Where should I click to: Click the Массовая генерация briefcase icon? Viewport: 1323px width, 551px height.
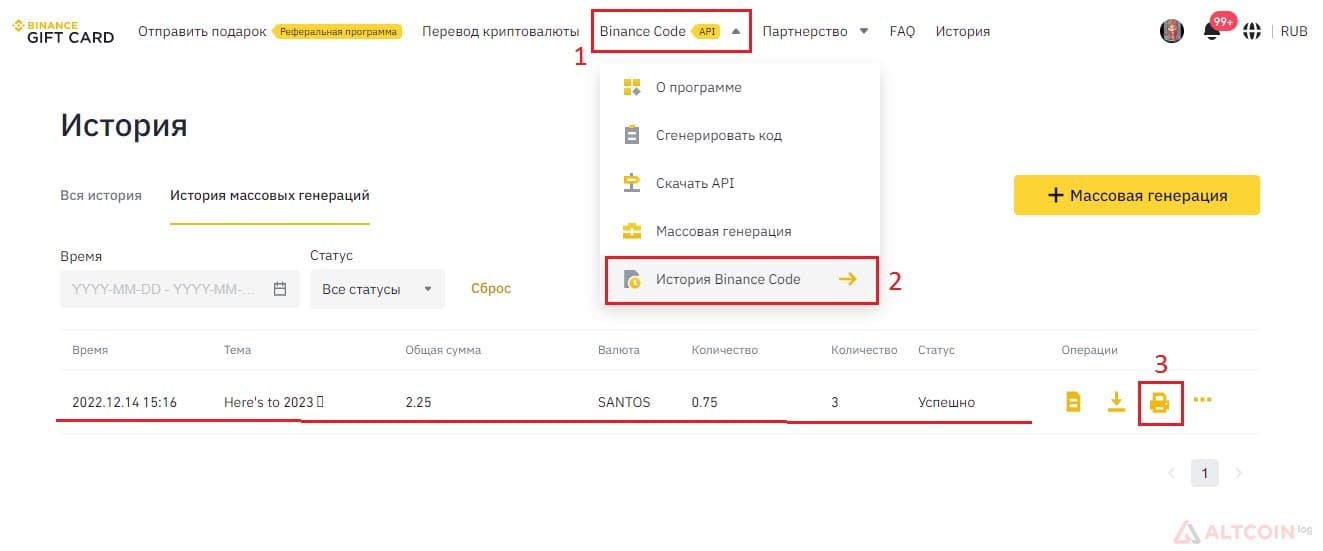631,231
